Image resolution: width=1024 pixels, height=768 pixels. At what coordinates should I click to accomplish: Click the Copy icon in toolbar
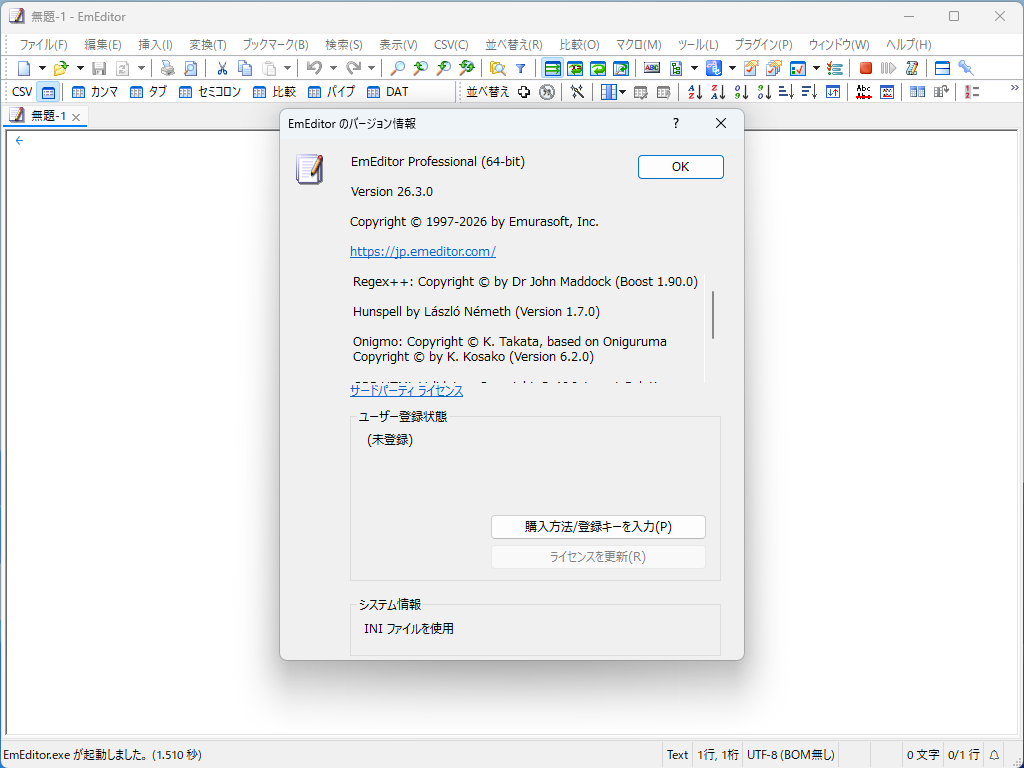point(245,68)
